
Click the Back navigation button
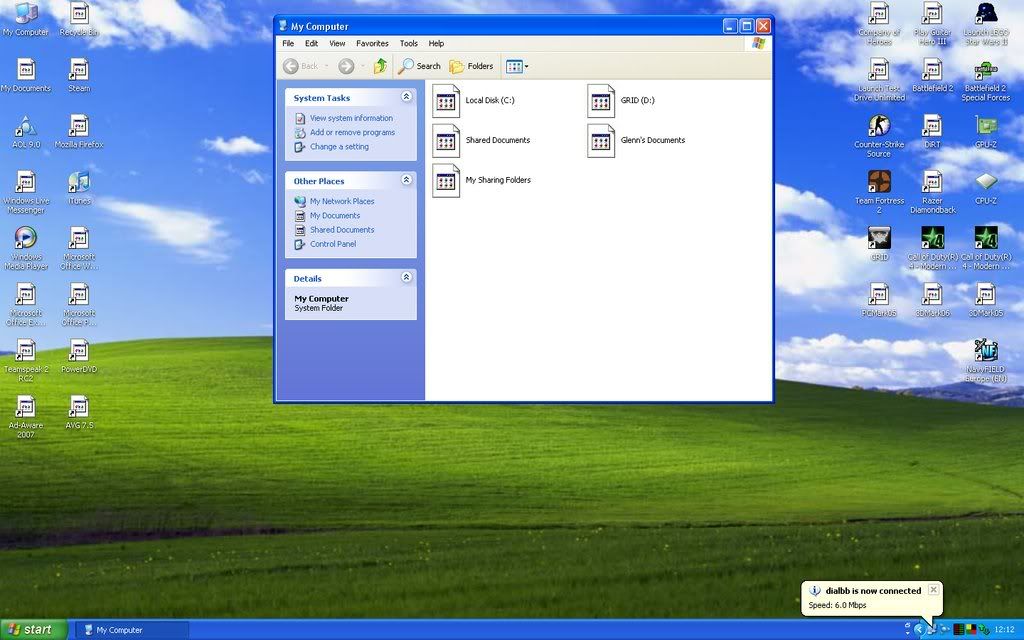click(x=300, y=66)
